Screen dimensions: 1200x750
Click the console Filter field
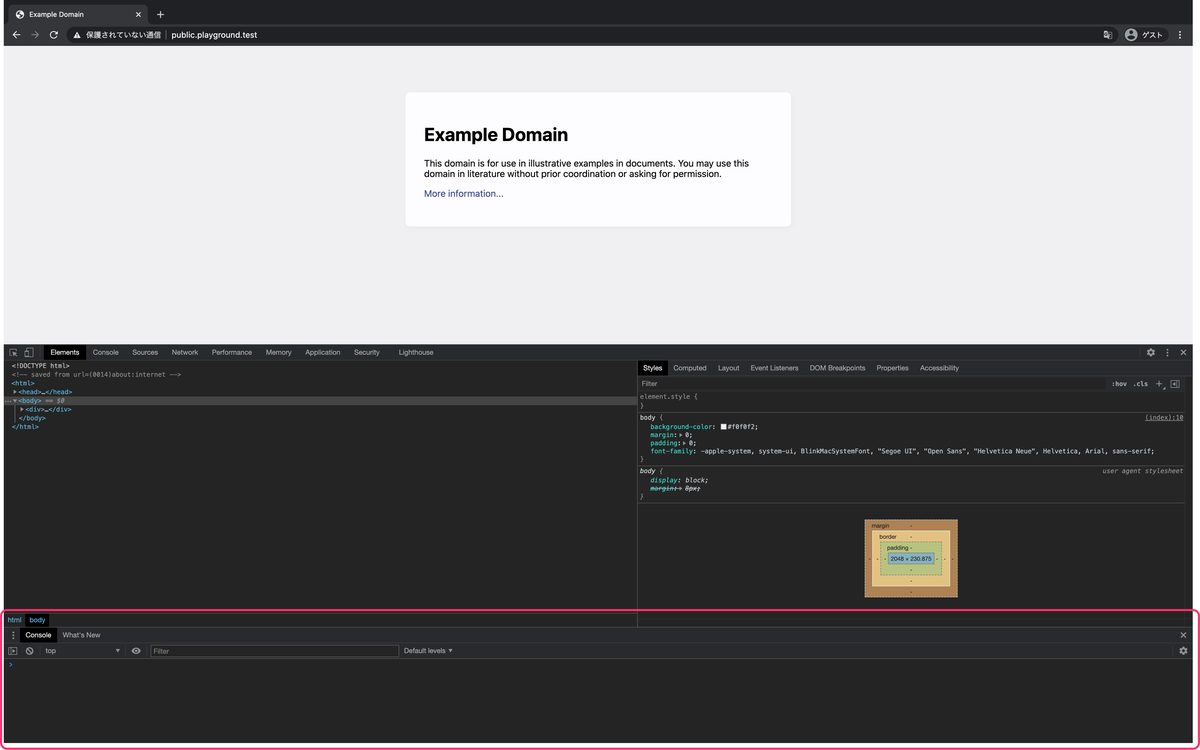274,651
